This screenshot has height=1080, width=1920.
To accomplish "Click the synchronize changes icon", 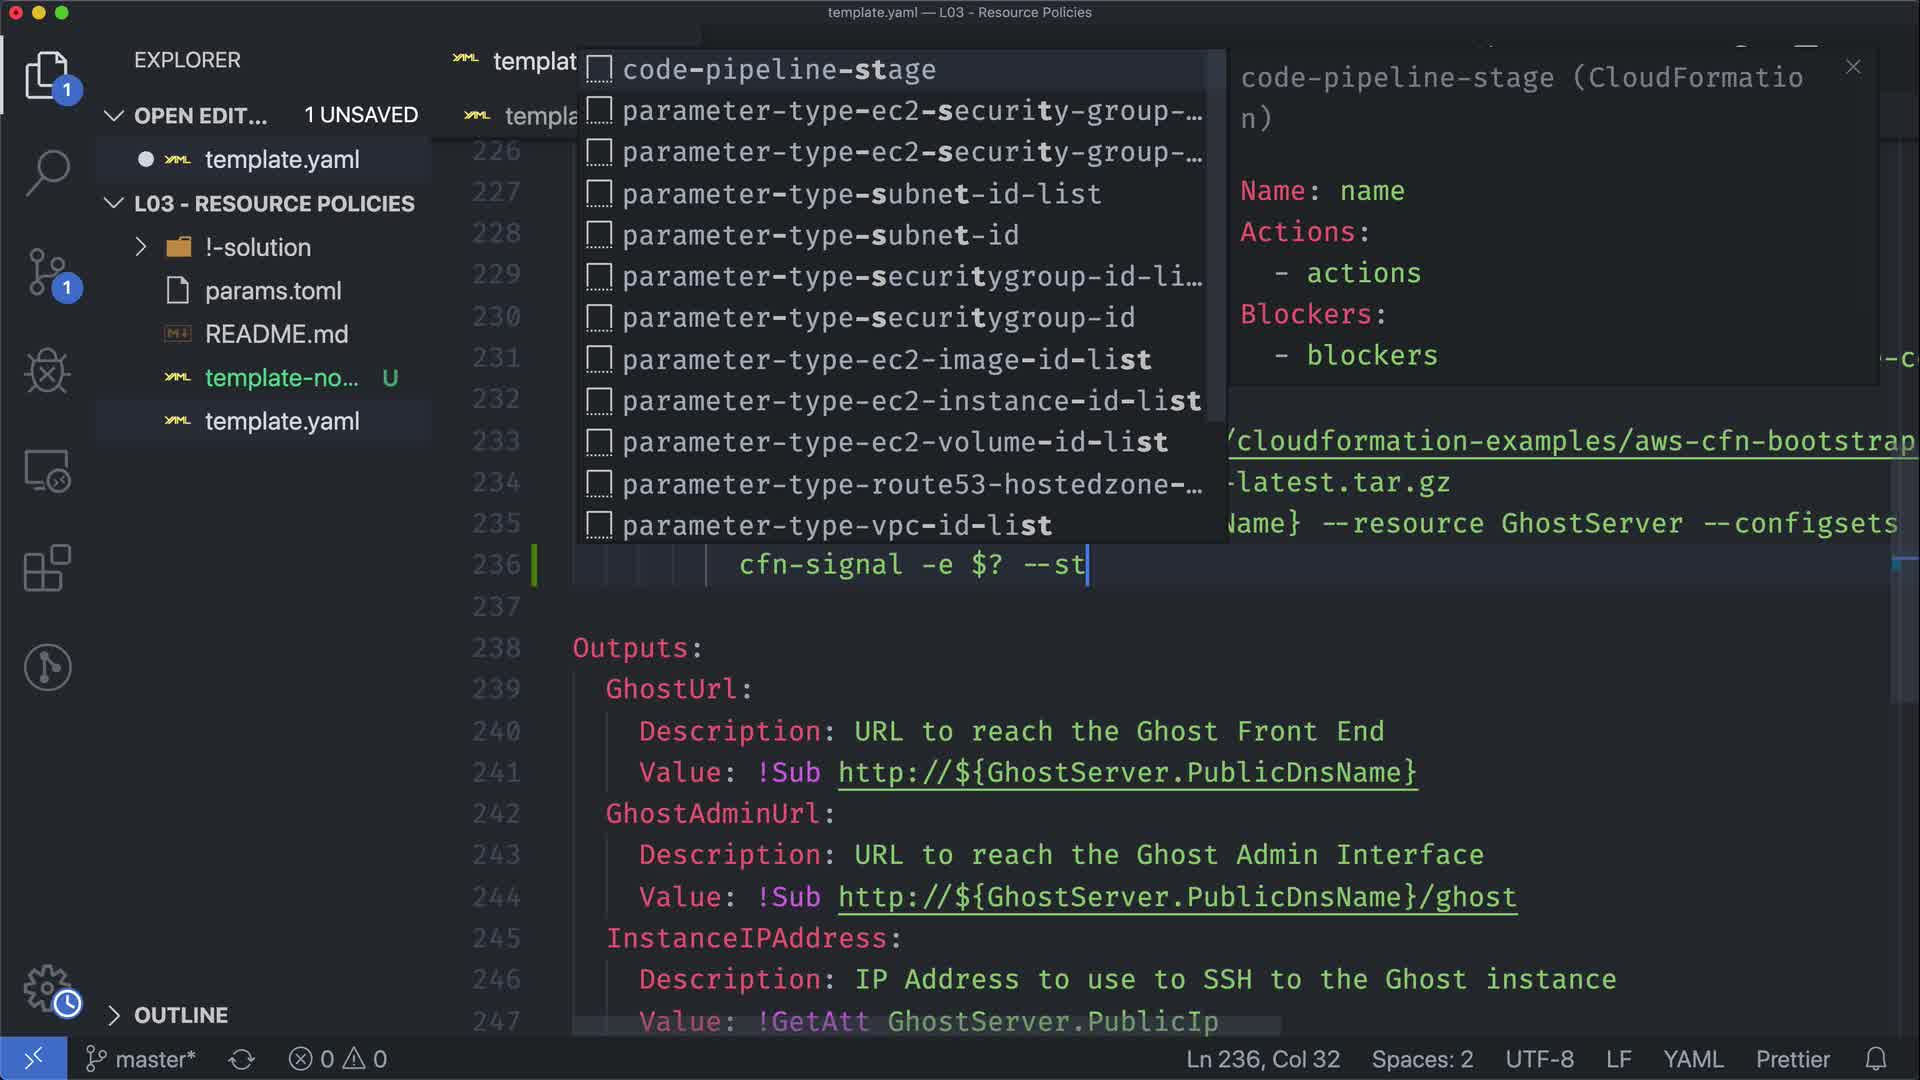I will pyautogui.click(x=241, y=1059).
